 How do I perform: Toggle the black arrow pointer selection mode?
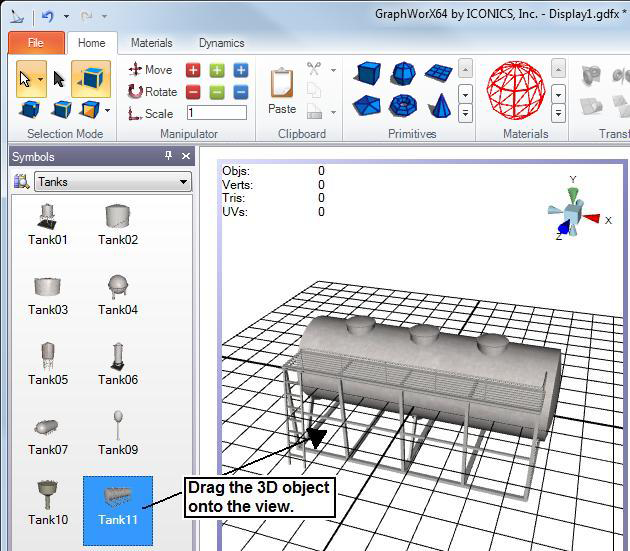pyautogui.click(x=59, y=78)
